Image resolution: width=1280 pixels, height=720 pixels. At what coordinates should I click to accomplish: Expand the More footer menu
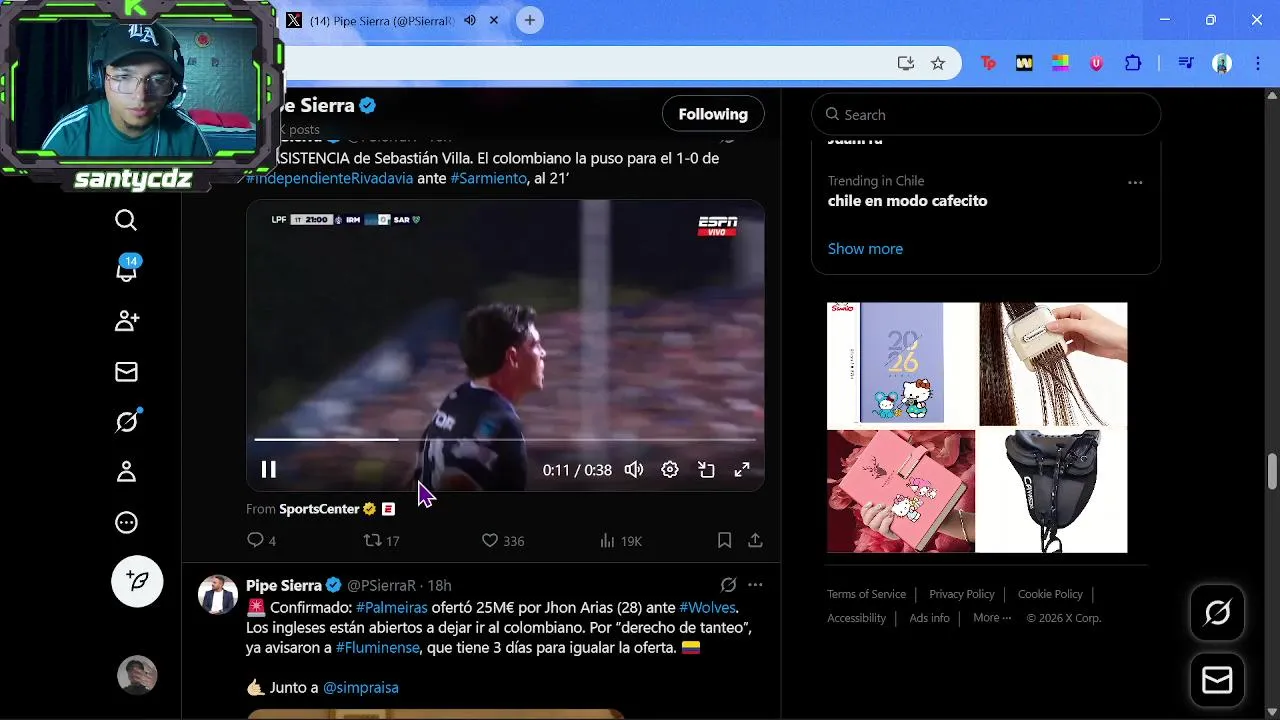pyautogui.click(x=992, y=618)
